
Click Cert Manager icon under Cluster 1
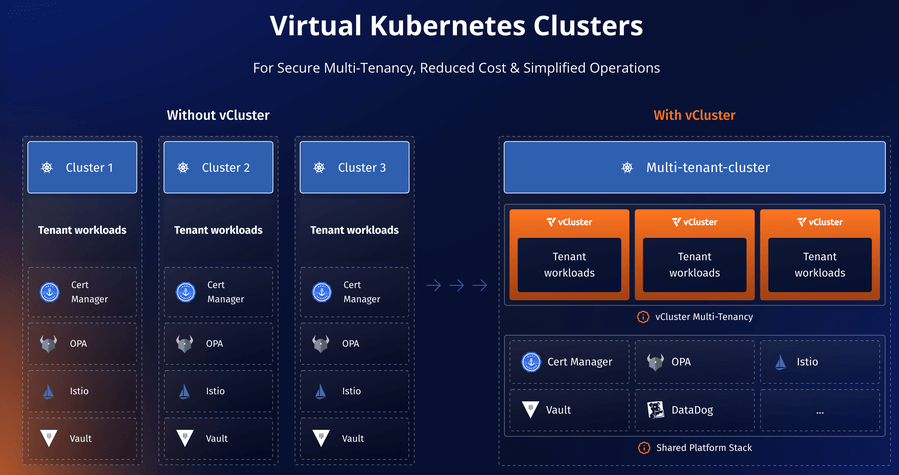49,292
